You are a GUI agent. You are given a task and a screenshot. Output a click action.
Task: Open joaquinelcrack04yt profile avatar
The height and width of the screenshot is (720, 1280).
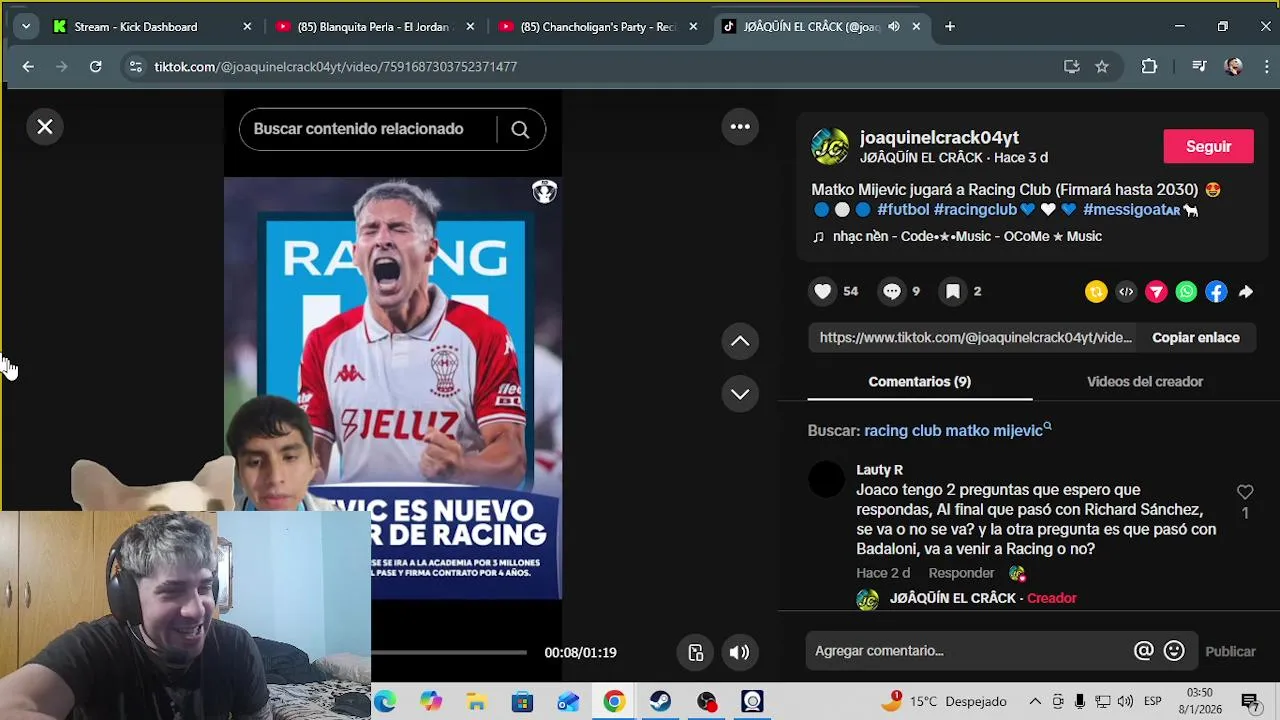tap(830, 147)
